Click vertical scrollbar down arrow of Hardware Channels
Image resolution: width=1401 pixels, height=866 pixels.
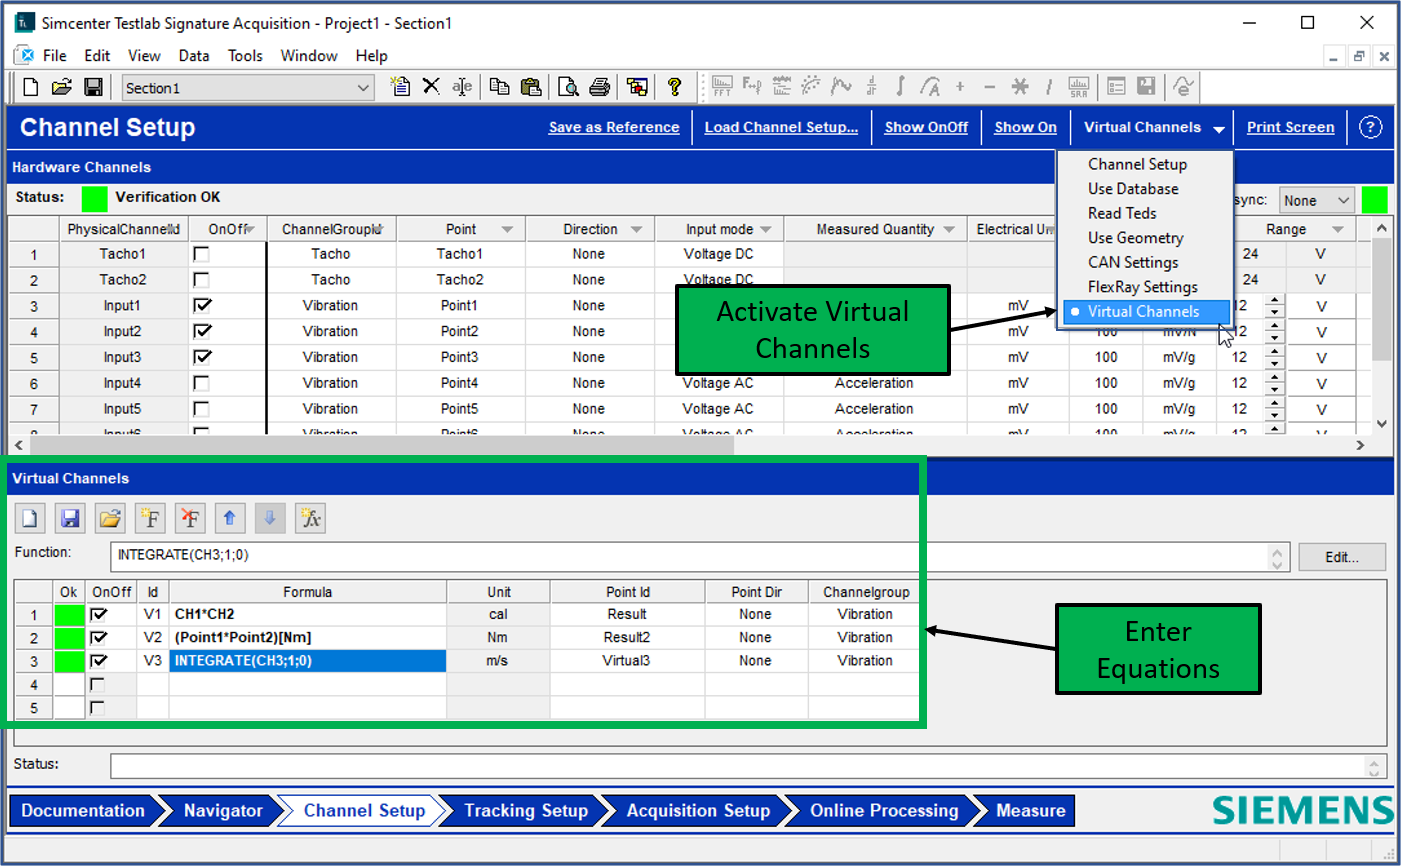[x=1382, y=424]
